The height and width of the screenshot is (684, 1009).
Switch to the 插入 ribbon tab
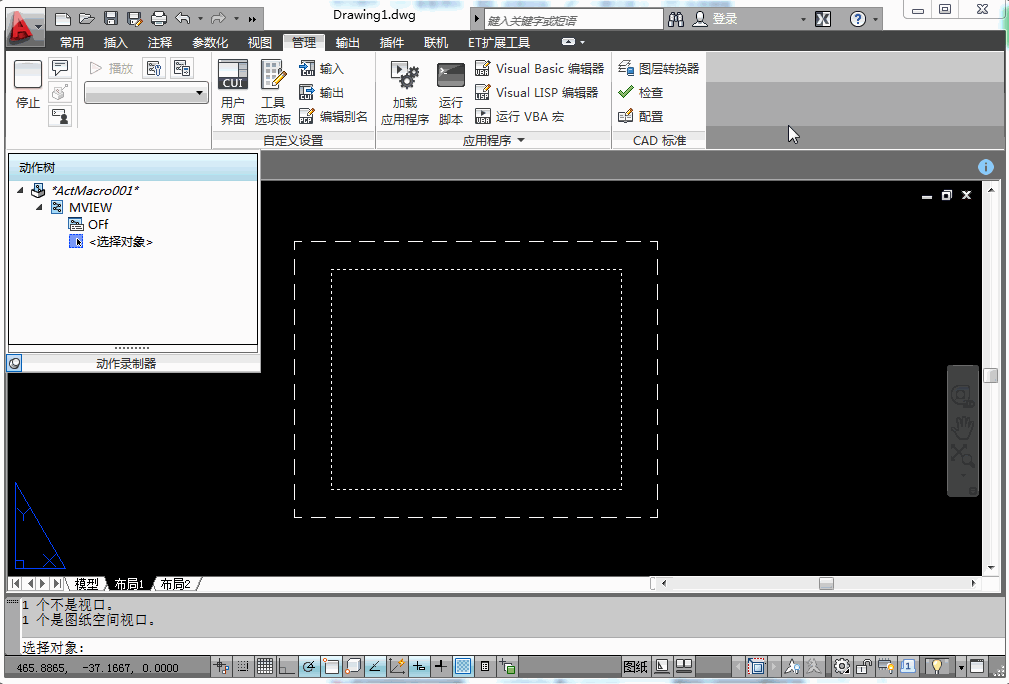coord(116,42)
